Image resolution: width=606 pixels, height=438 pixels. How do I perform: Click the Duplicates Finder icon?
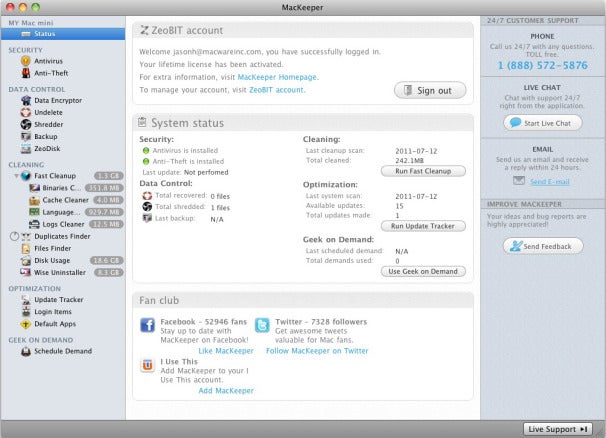pos(26,236)
